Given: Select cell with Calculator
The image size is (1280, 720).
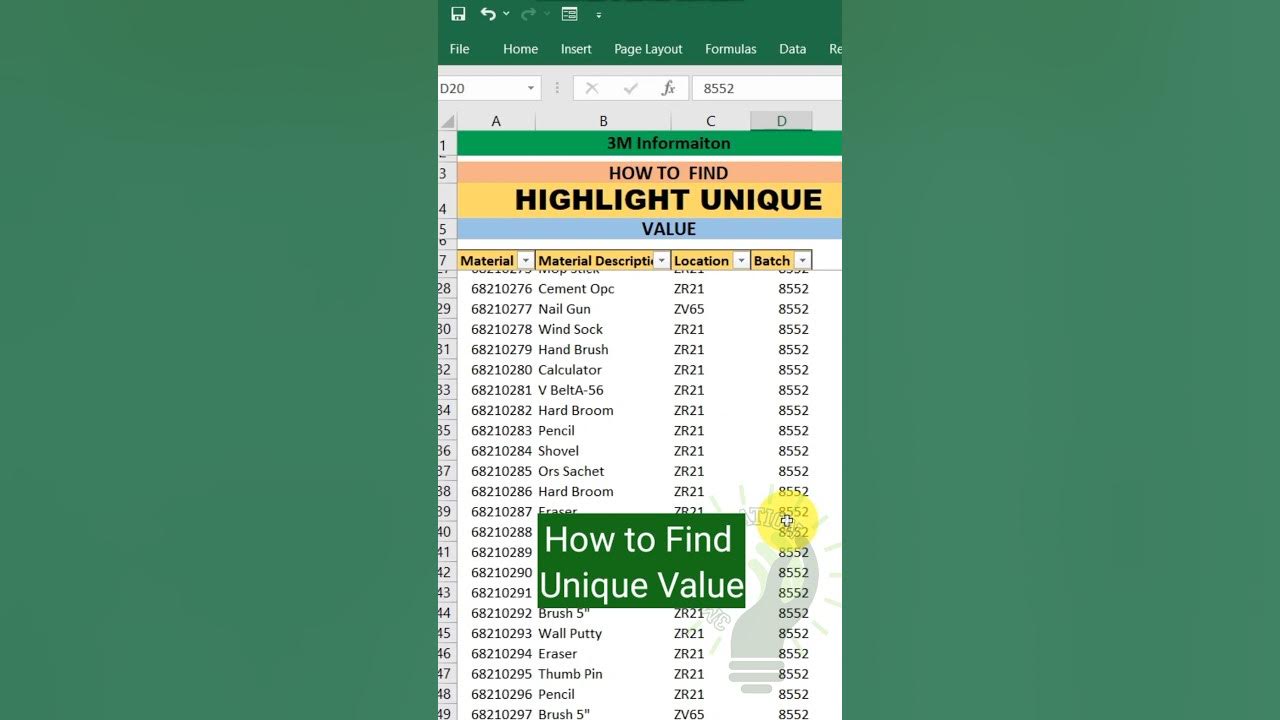Looking at the screenshot, I should (x=603, y=370).
